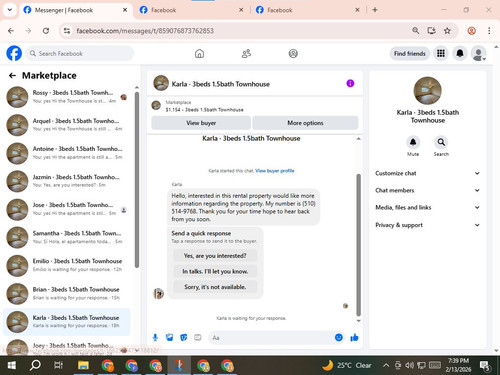Open the Jose conversation
The image size is (500, 375).
click(x=67, y=209)
